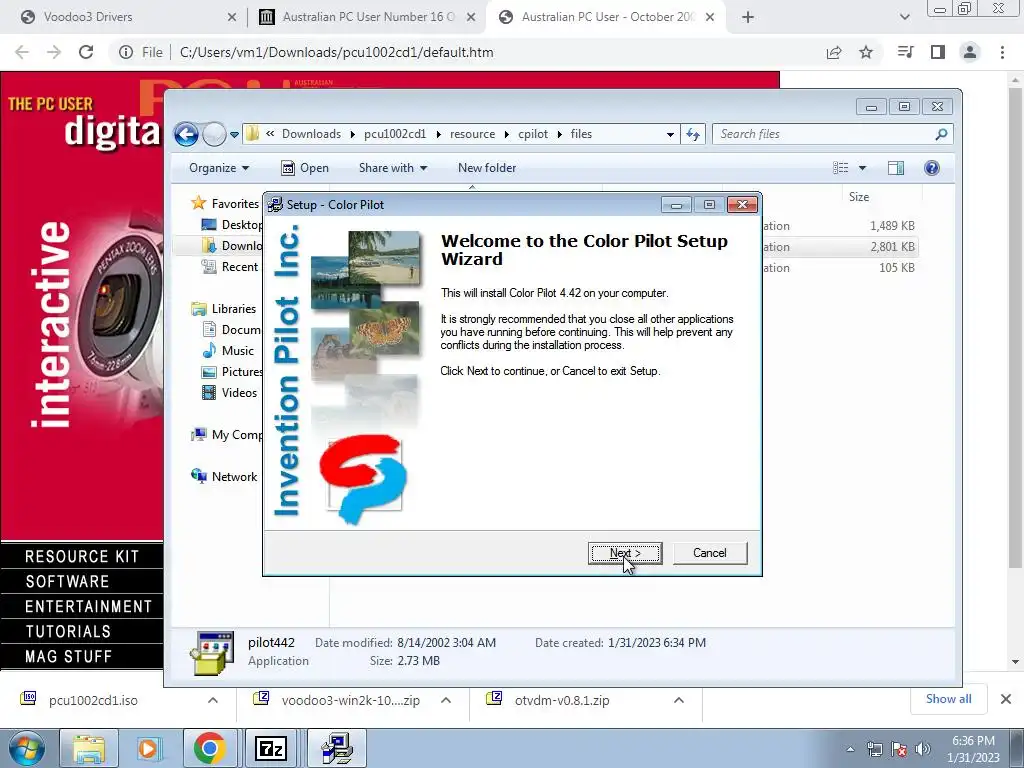The height and width of the screenshot is (768, 1024).
Task: Click 'cpilot' breadcrumb in address bar
Action: [533, 134]
